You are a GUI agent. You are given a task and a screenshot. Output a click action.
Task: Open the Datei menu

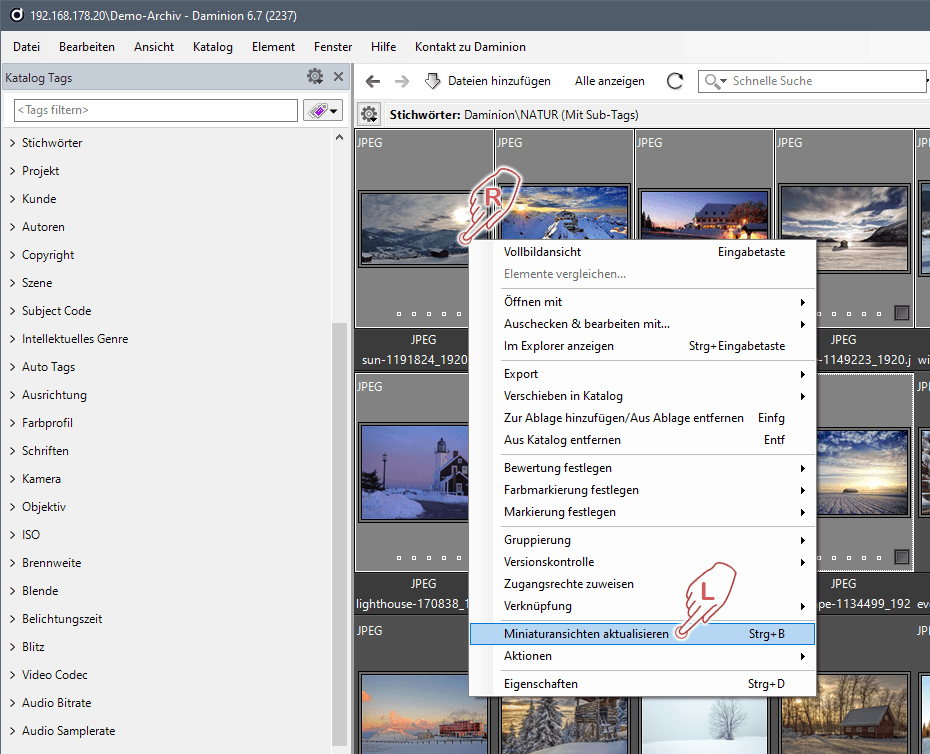coord(27,47)
